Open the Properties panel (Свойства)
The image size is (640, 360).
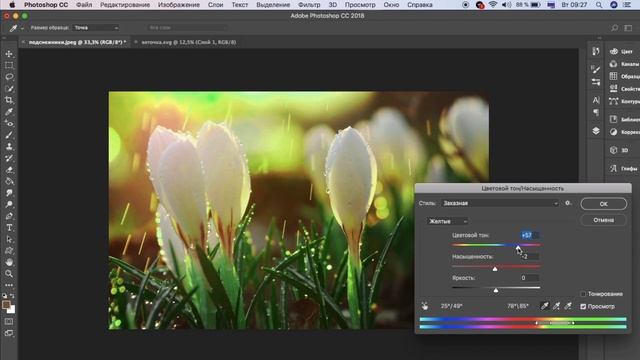[x=624, y=89]
